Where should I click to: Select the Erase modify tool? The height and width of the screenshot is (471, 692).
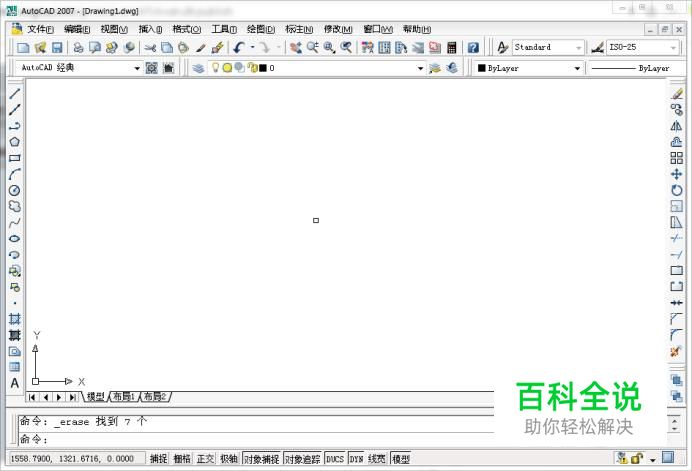point(677,94)
